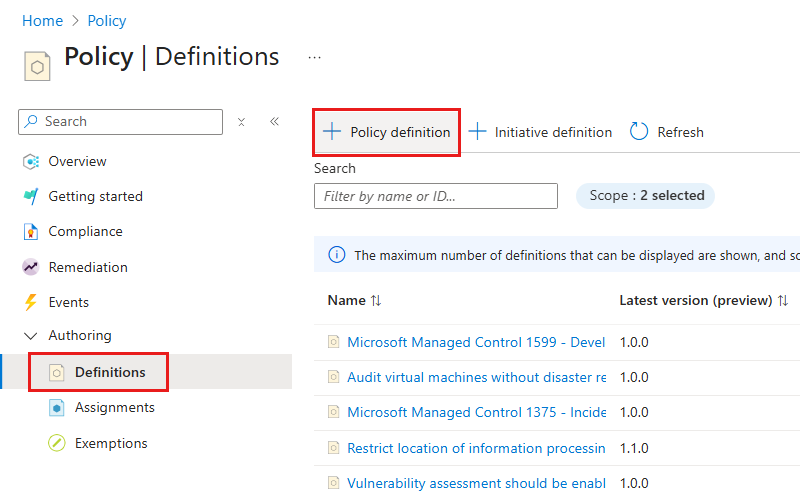
Task: Click the Getting started icon
Action: coord(31,197)
